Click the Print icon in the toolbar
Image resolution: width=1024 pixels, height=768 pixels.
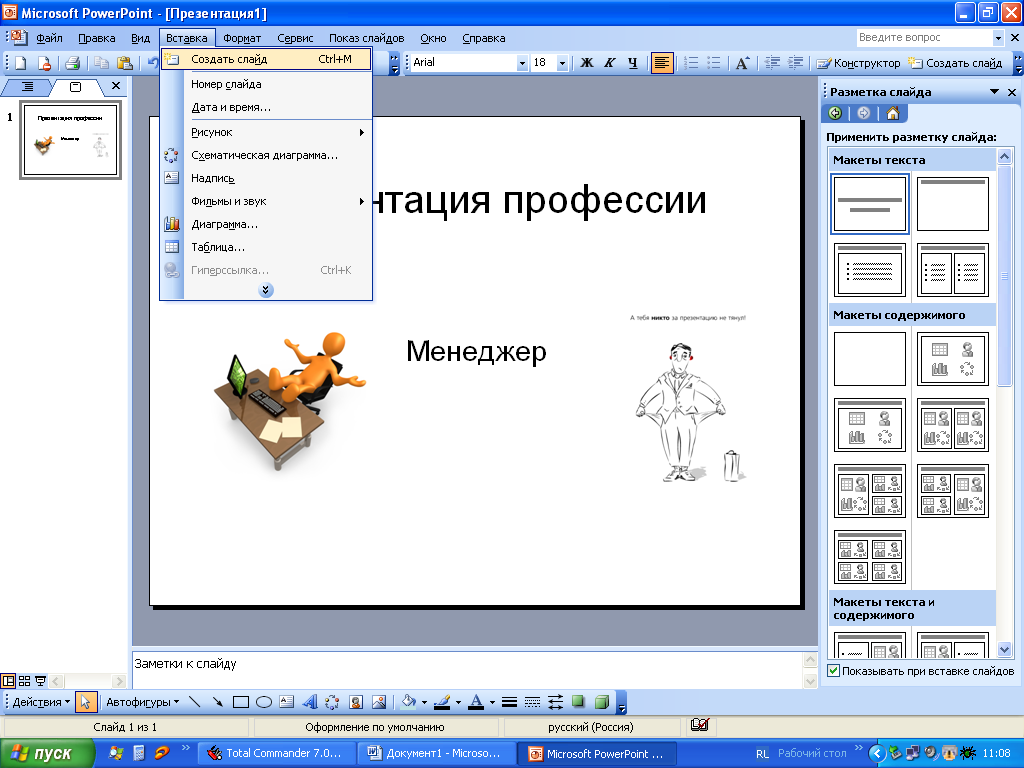pyautogui.click(x=72, y=63)
